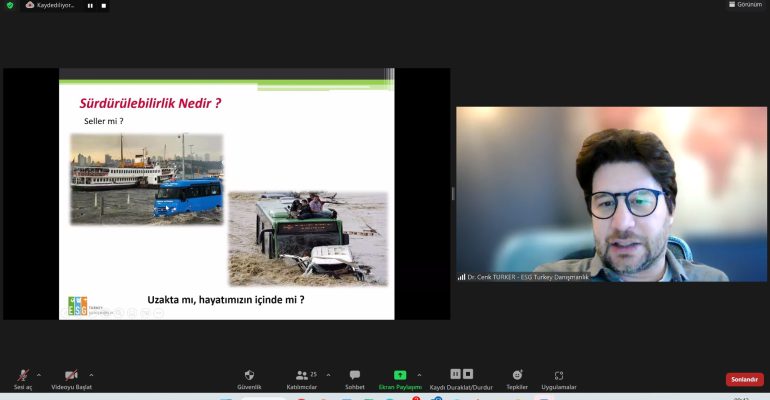770x400 pixels.
Task: Open the Sohbet chat panel
Action: pyautogui.click(x=354, y=376)
